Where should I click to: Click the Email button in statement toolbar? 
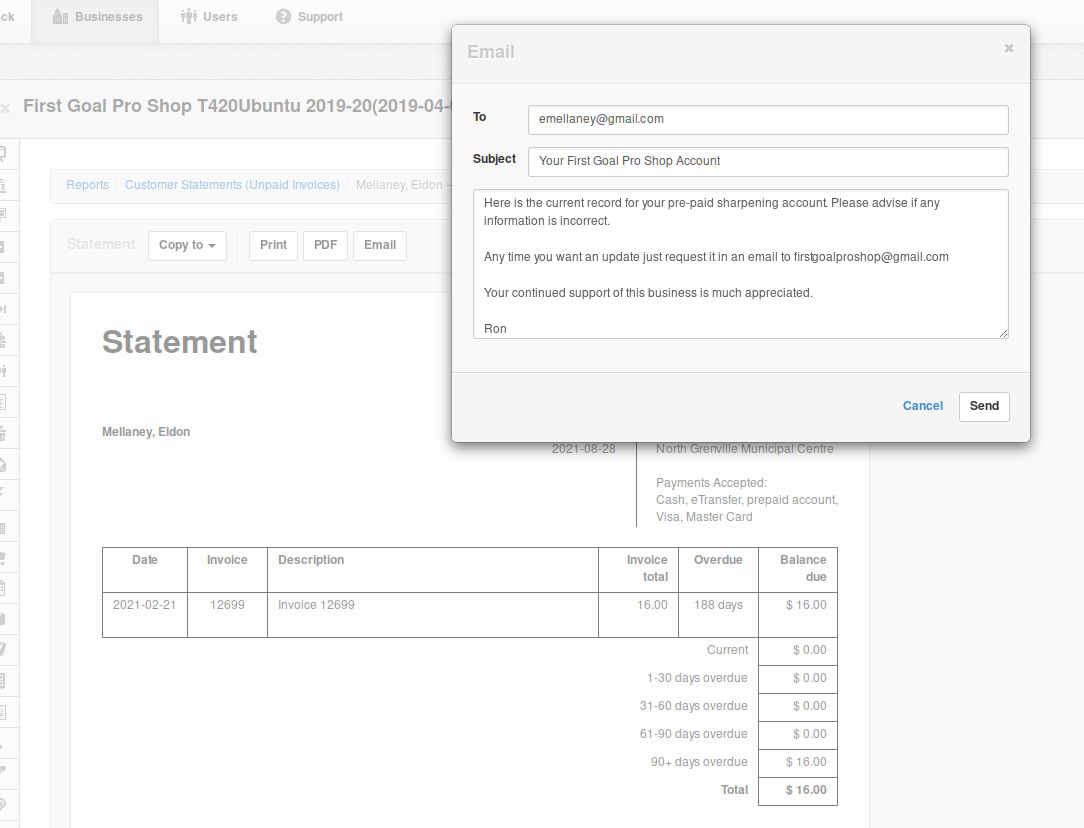coord(380,245)
